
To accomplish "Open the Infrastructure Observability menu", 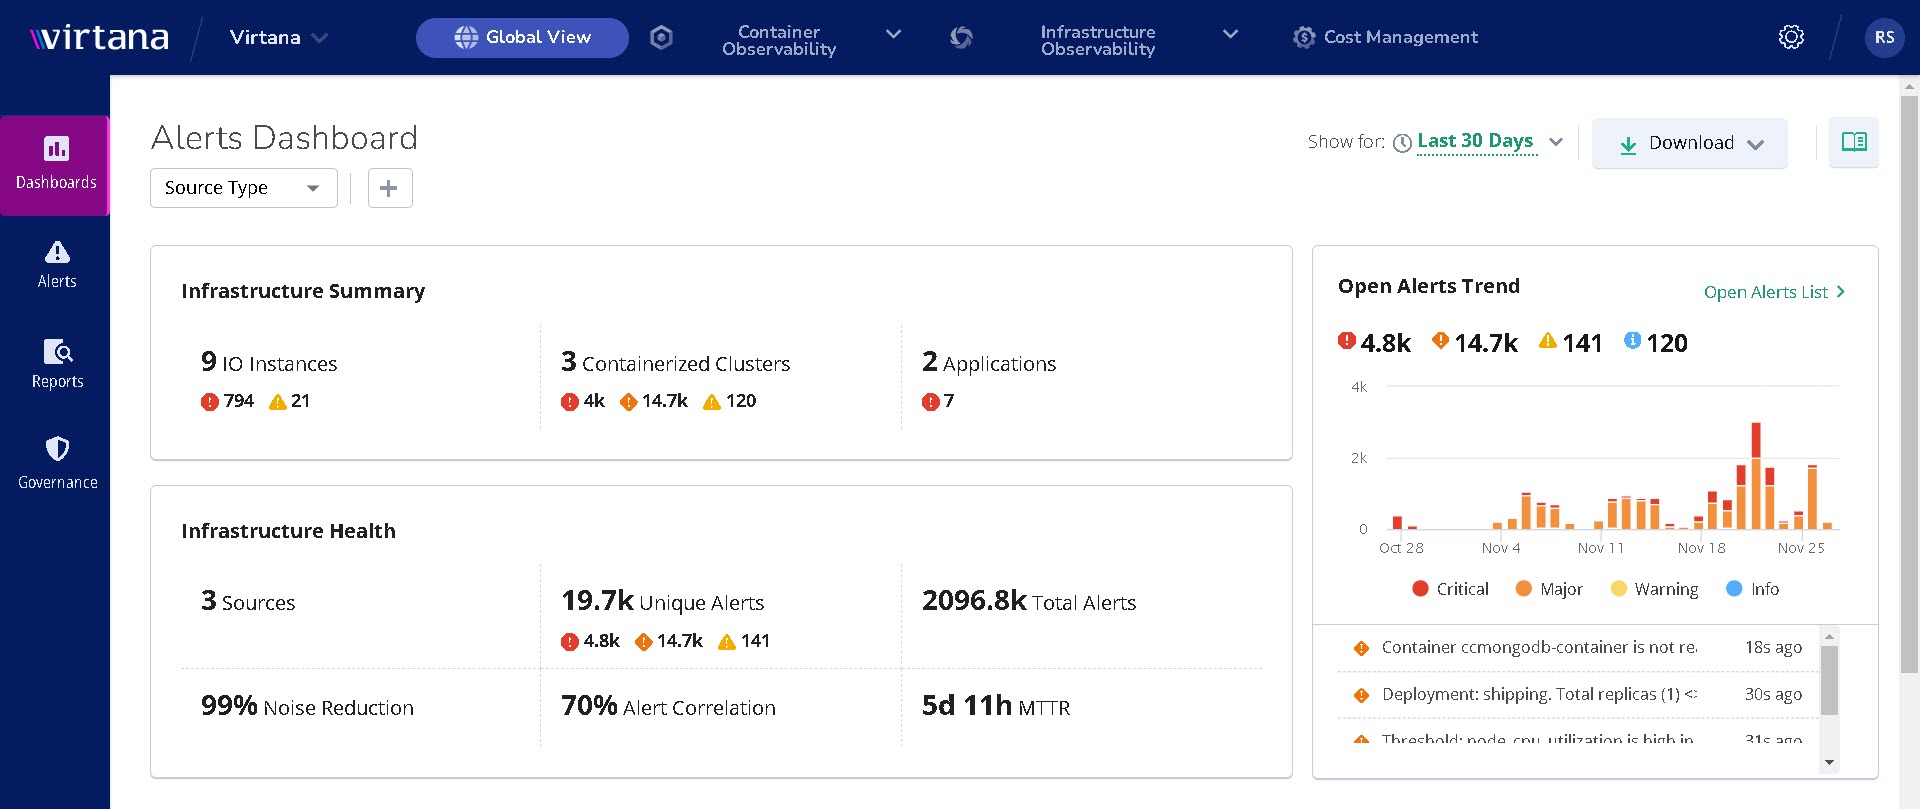I will 1098,40.
